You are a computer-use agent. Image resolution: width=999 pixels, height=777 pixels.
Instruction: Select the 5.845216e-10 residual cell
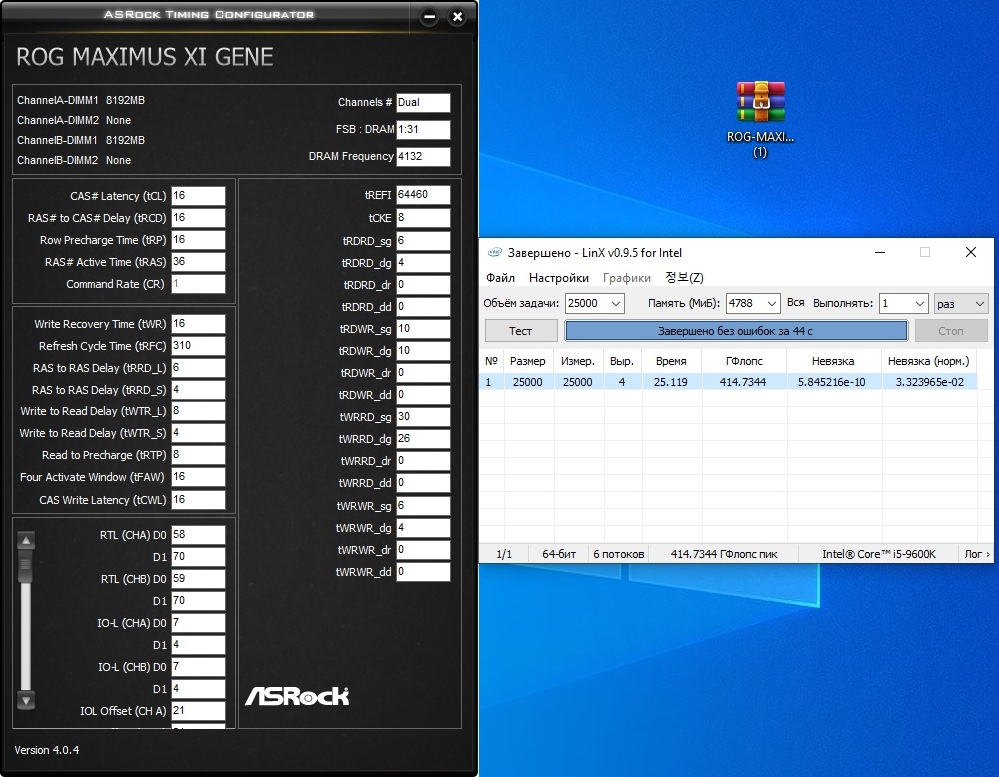(x=832, y=382)
